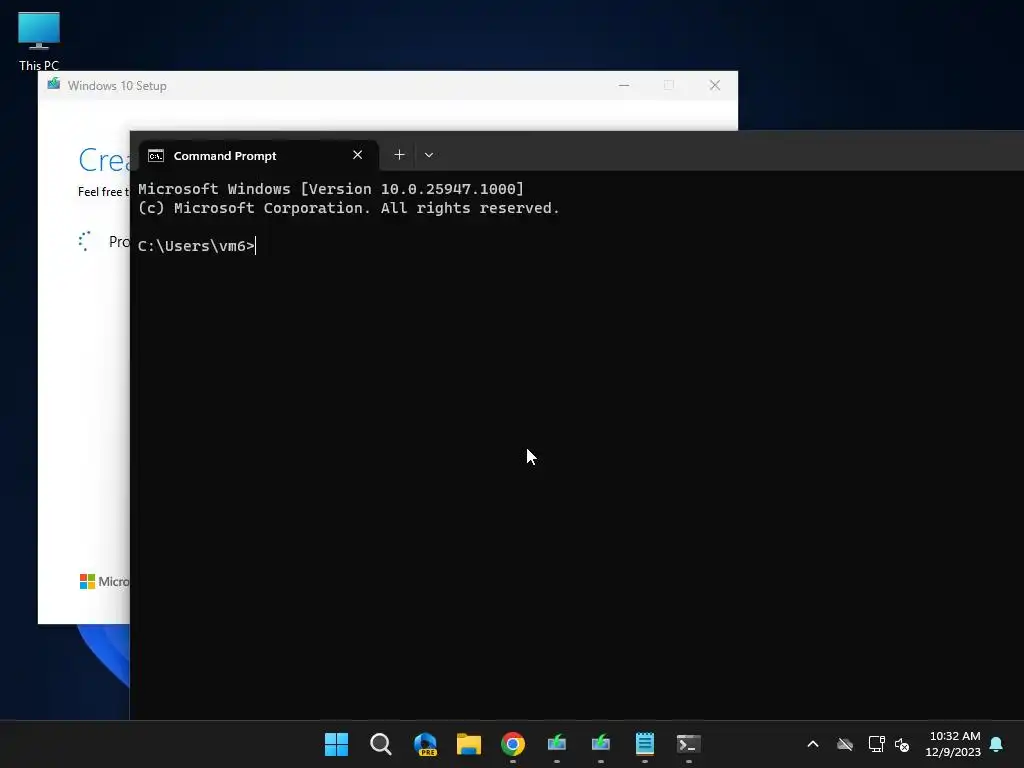Image resolution: width=1024 pixels, height=768 pixels.
Task: Switch to Terminal on taskbar
Action: click(688, 744)
